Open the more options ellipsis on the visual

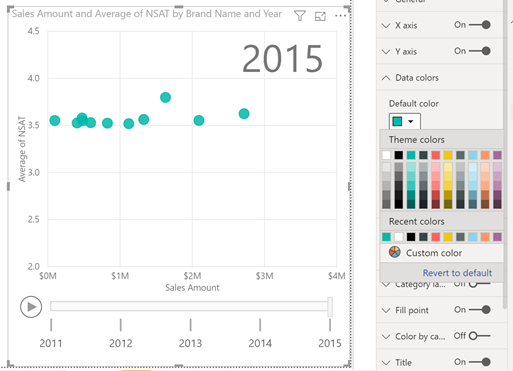click(340, 16)
